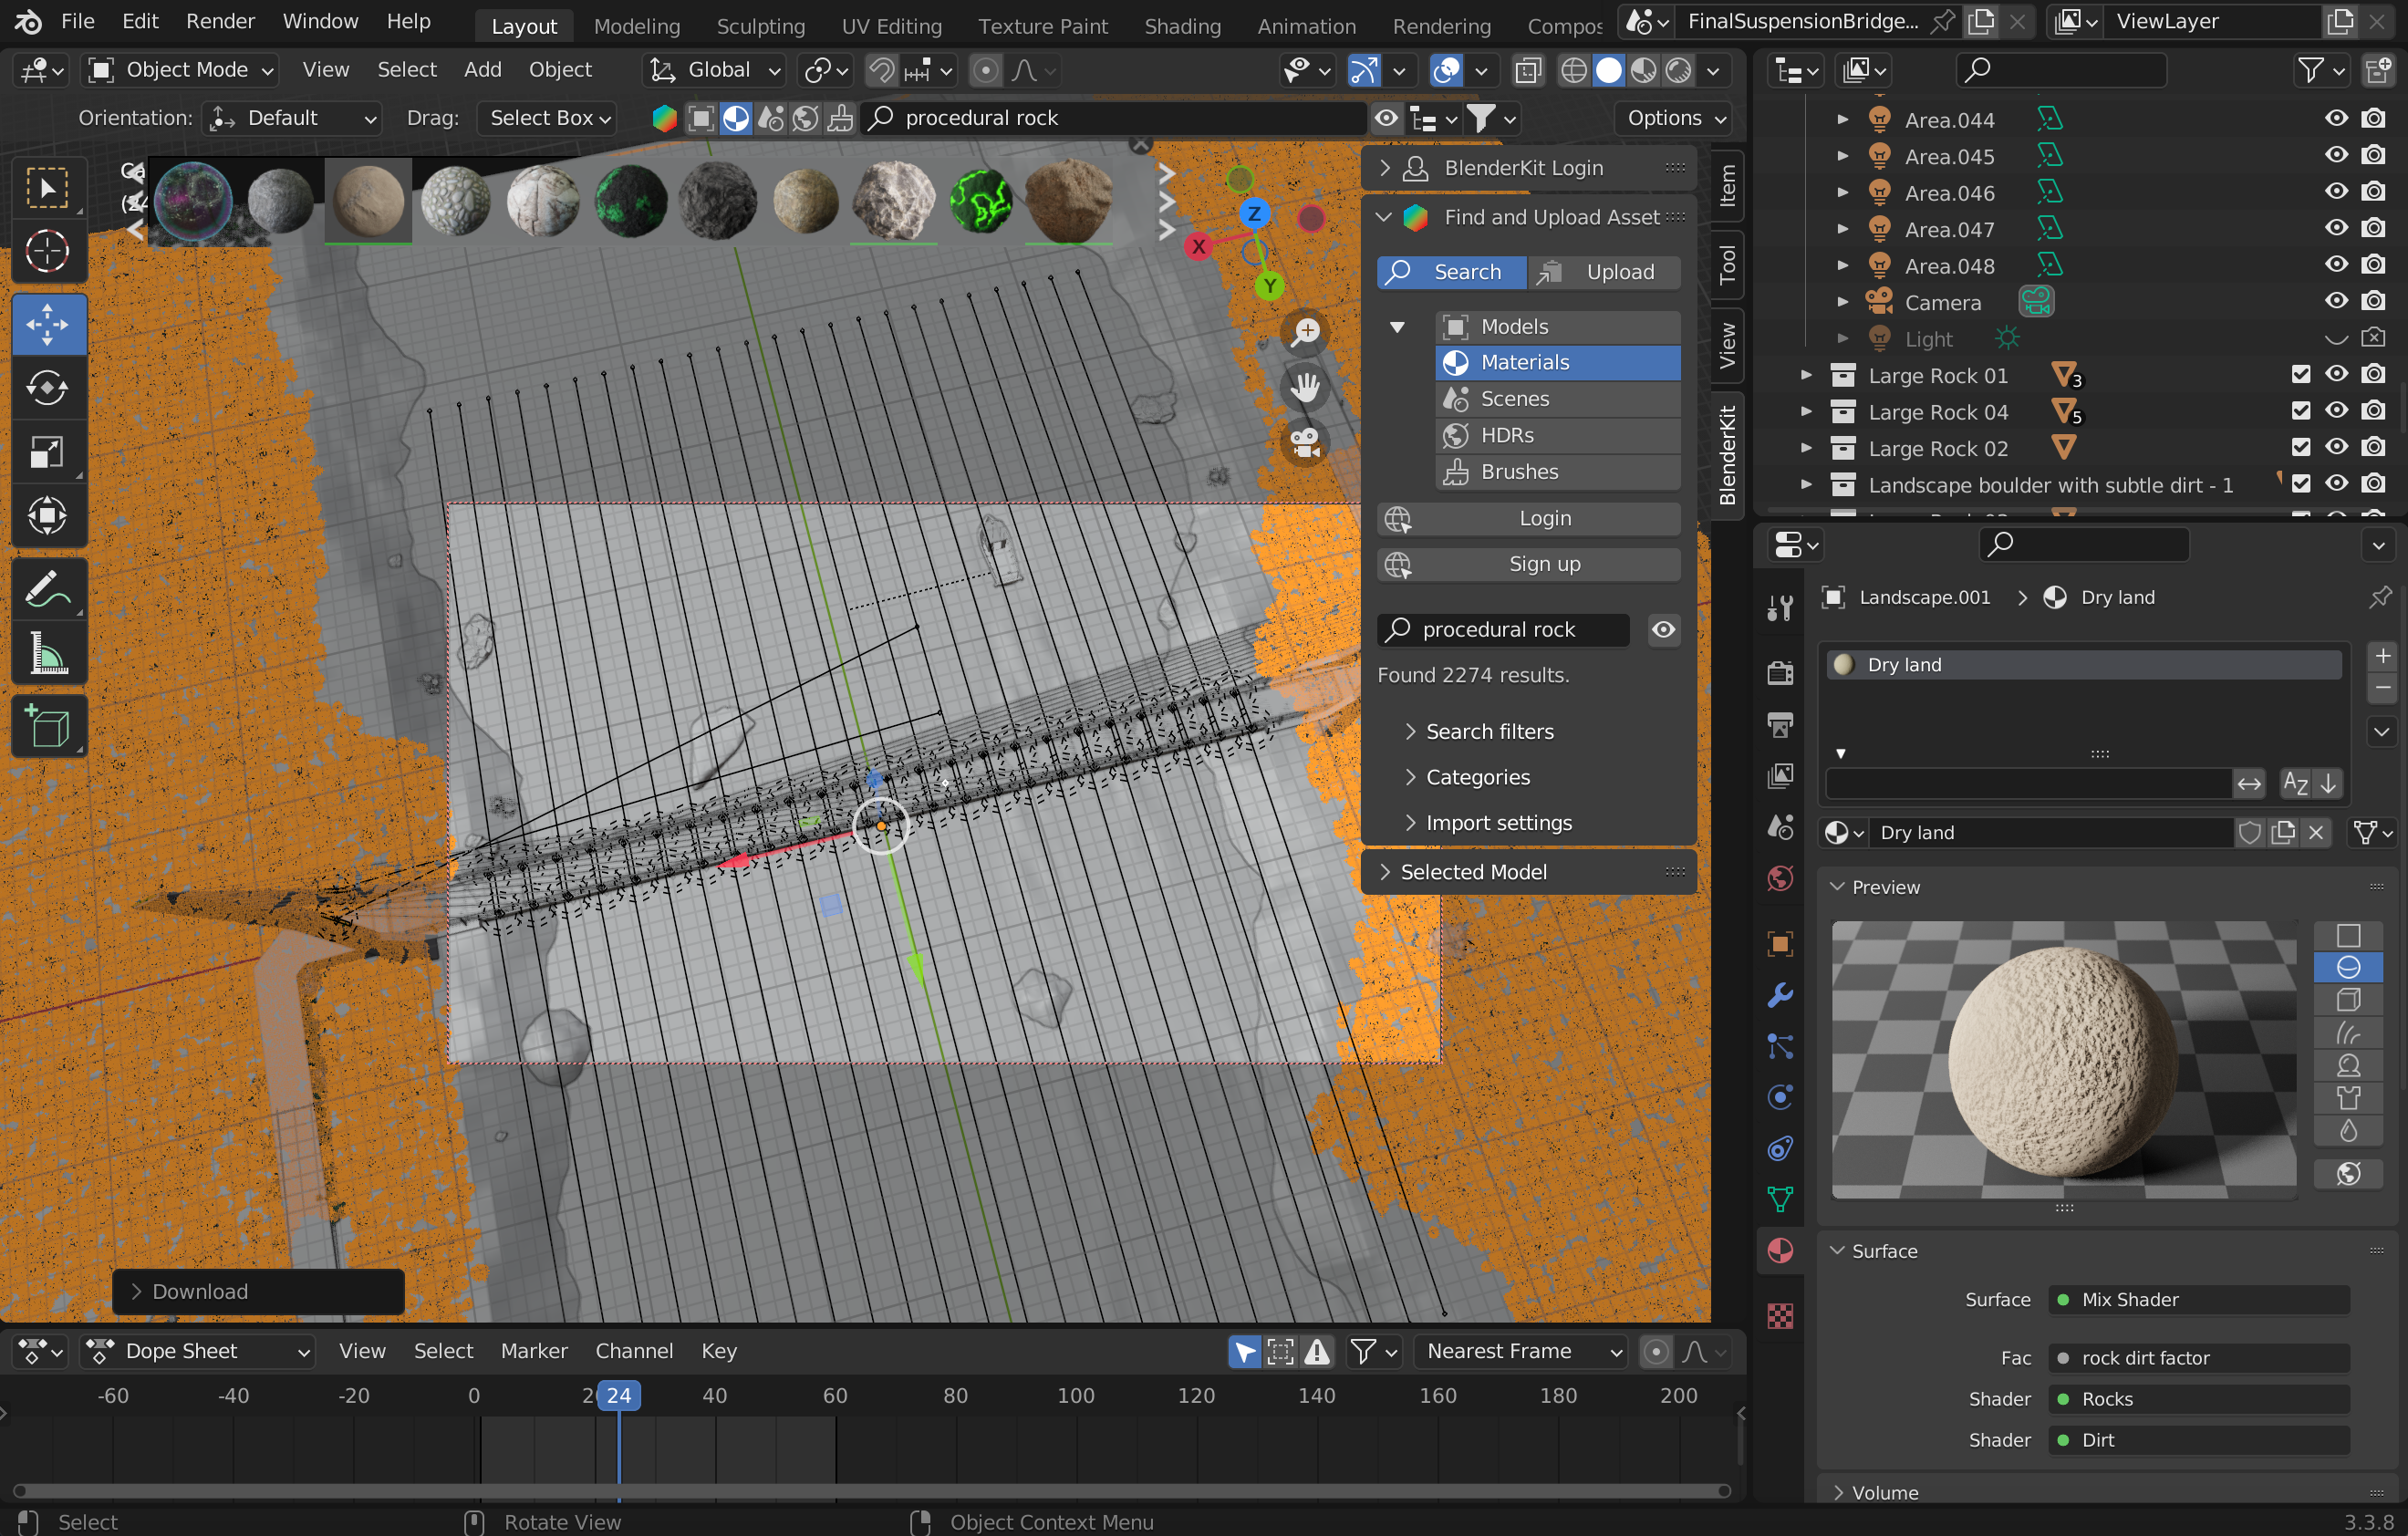Uncheck Large Rock 02 in the outliner
Screen dimensions: 2408x1536
[2301, 447]
